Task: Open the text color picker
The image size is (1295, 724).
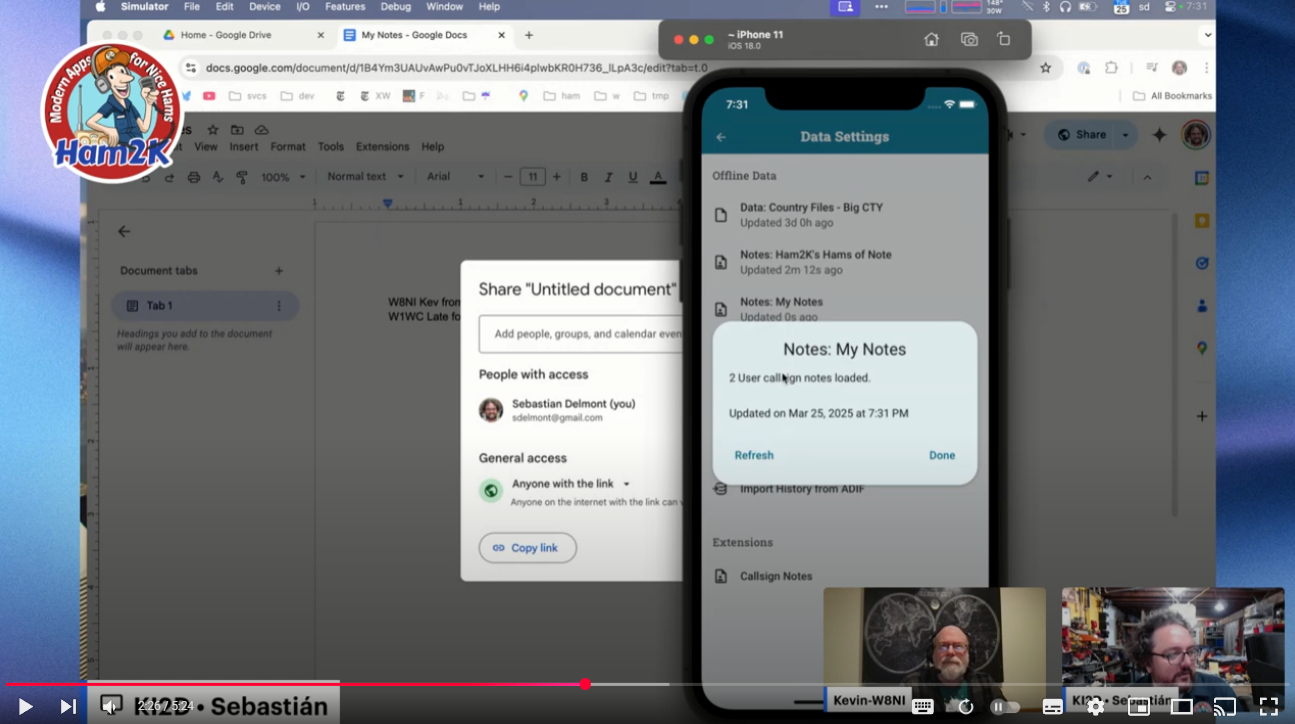Action: tap(658, 177)
